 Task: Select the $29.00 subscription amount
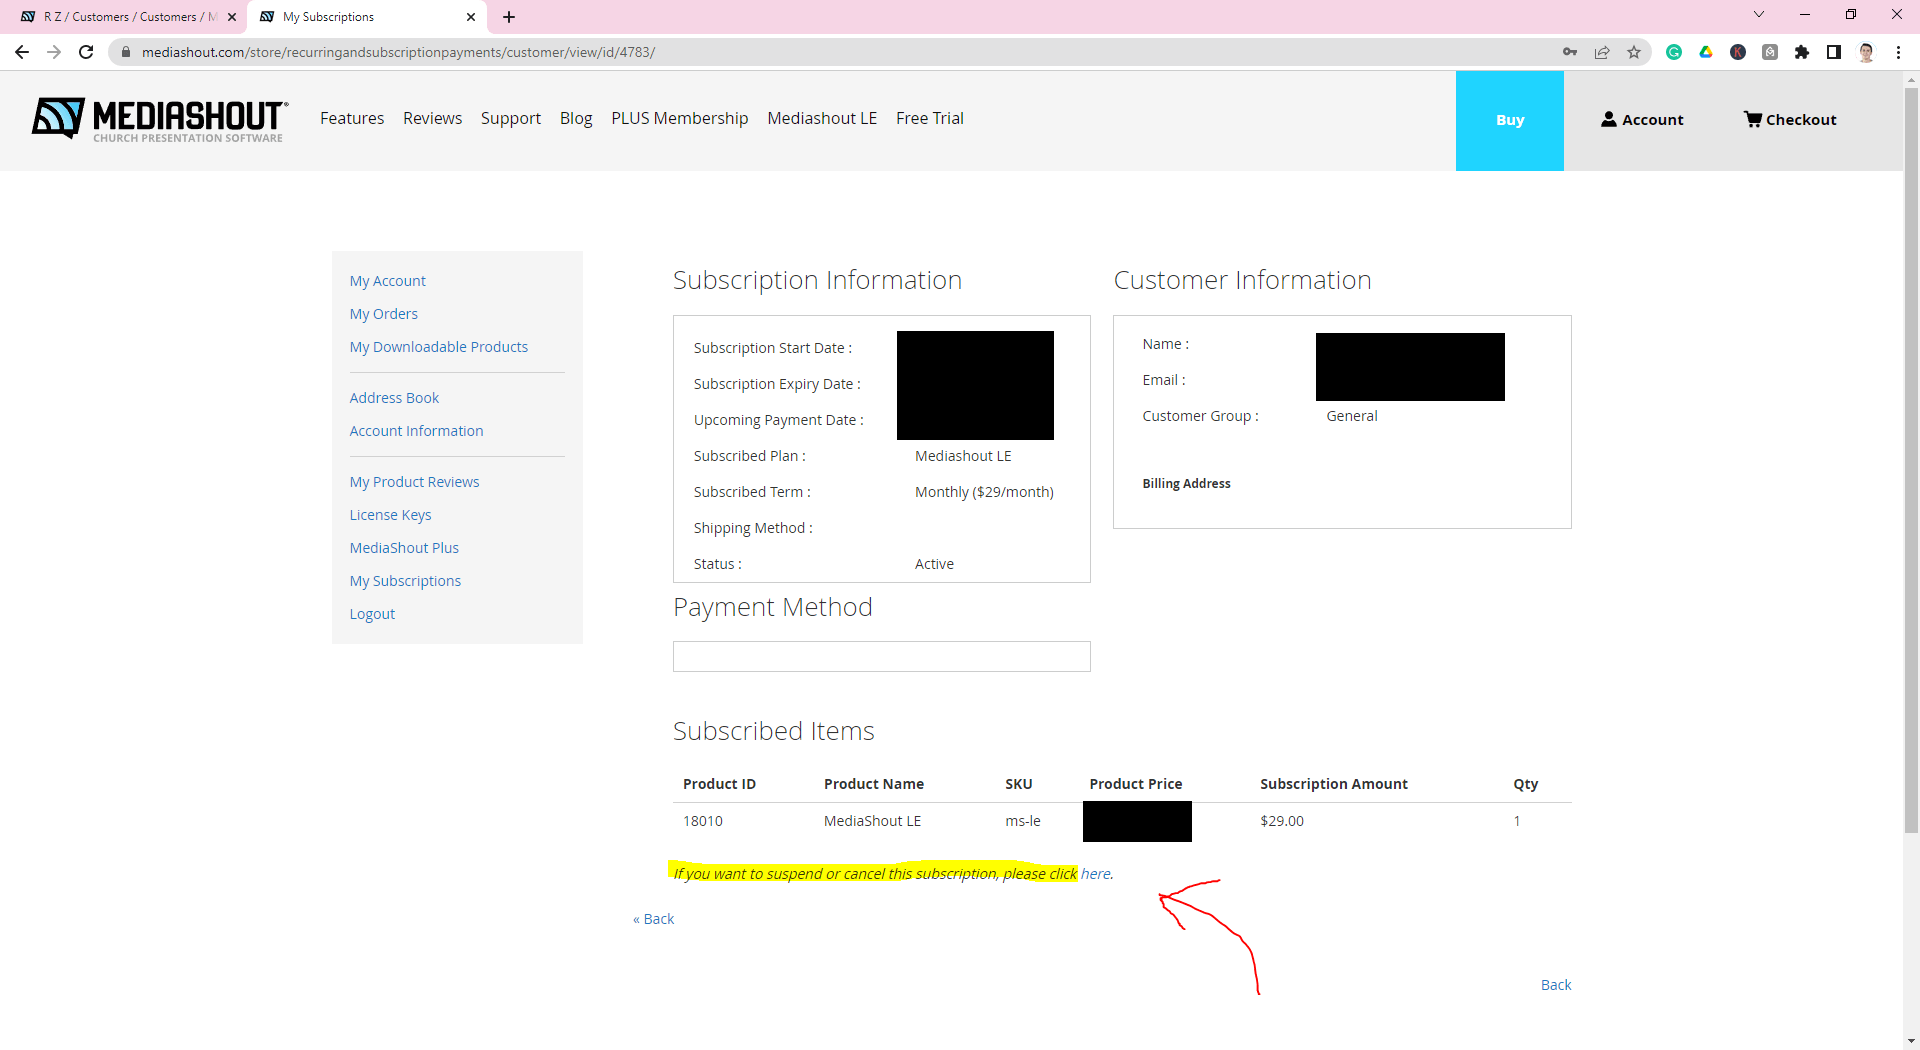click(1281, 821)
